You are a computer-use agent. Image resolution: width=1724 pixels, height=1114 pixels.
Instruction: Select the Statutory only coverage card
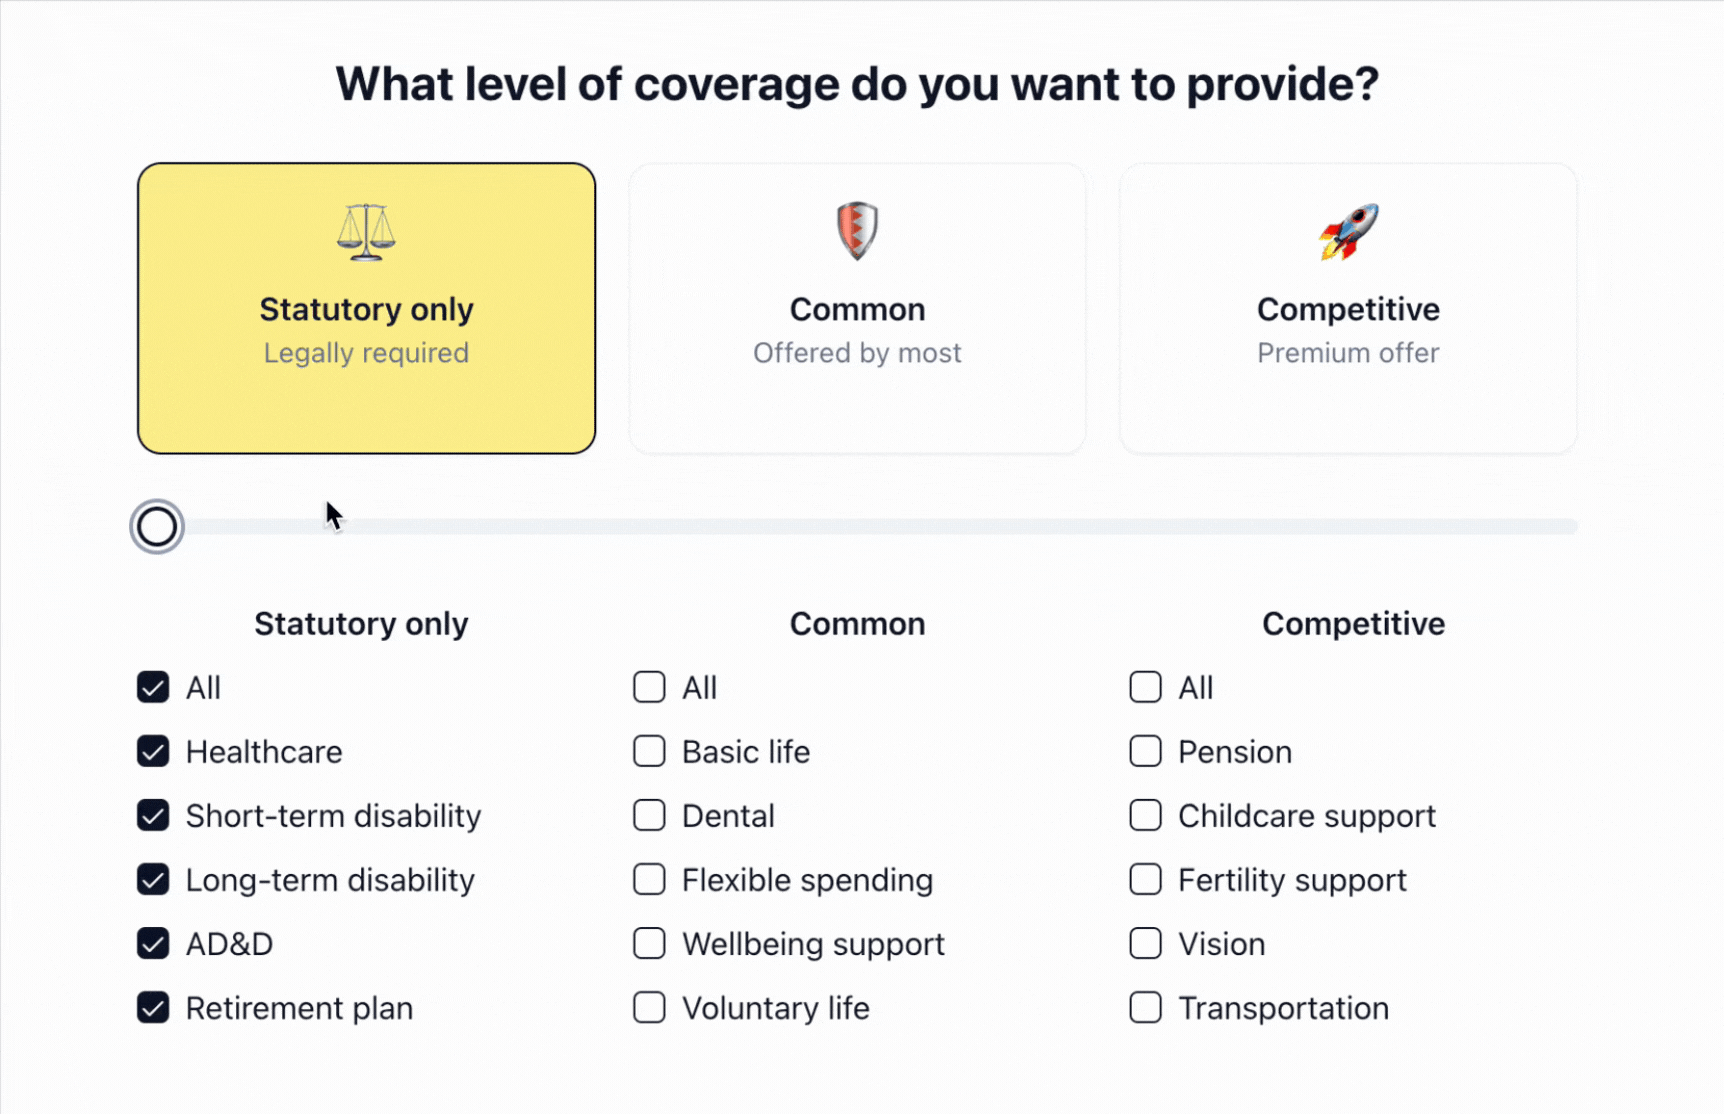click(366, 308)
